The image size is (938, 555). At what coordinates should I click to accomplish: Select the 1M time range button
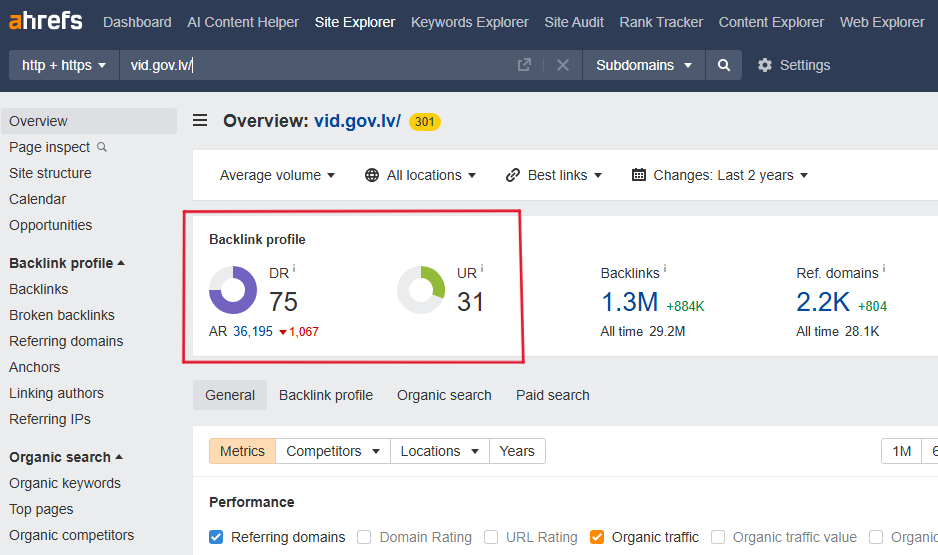(x=901, y=451)
